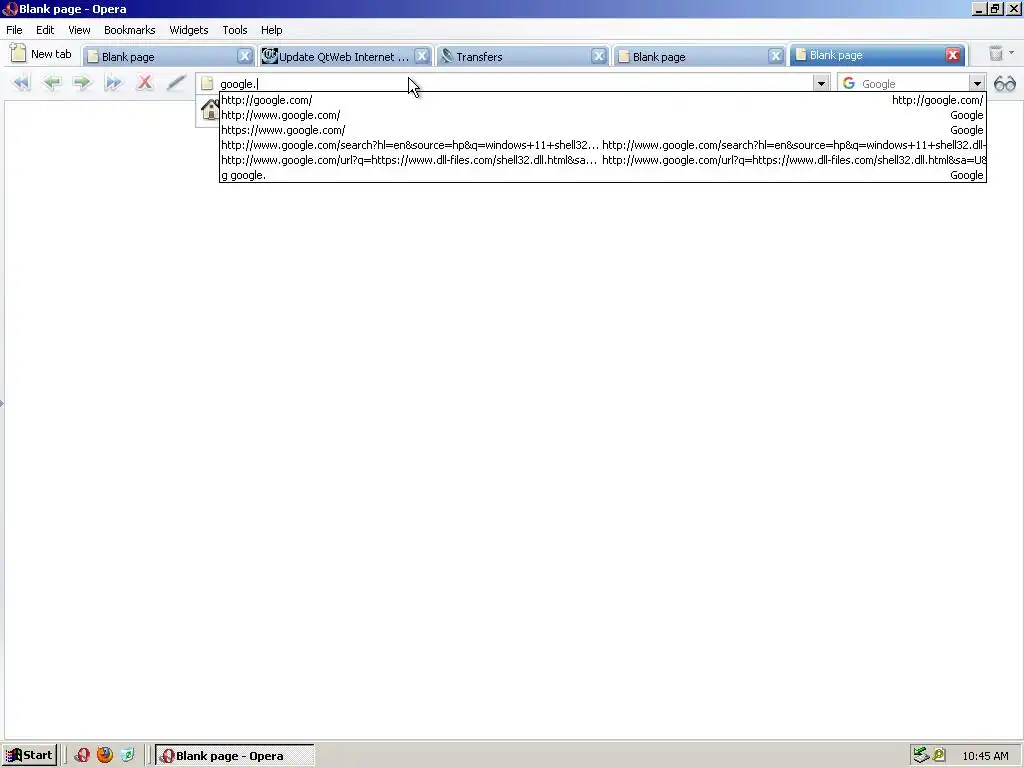Image resolution: width=1024 pixels, height=768 pixels.
Task: Select the http://www.google.com/ suggestion
Action: [x=602, y=115]
